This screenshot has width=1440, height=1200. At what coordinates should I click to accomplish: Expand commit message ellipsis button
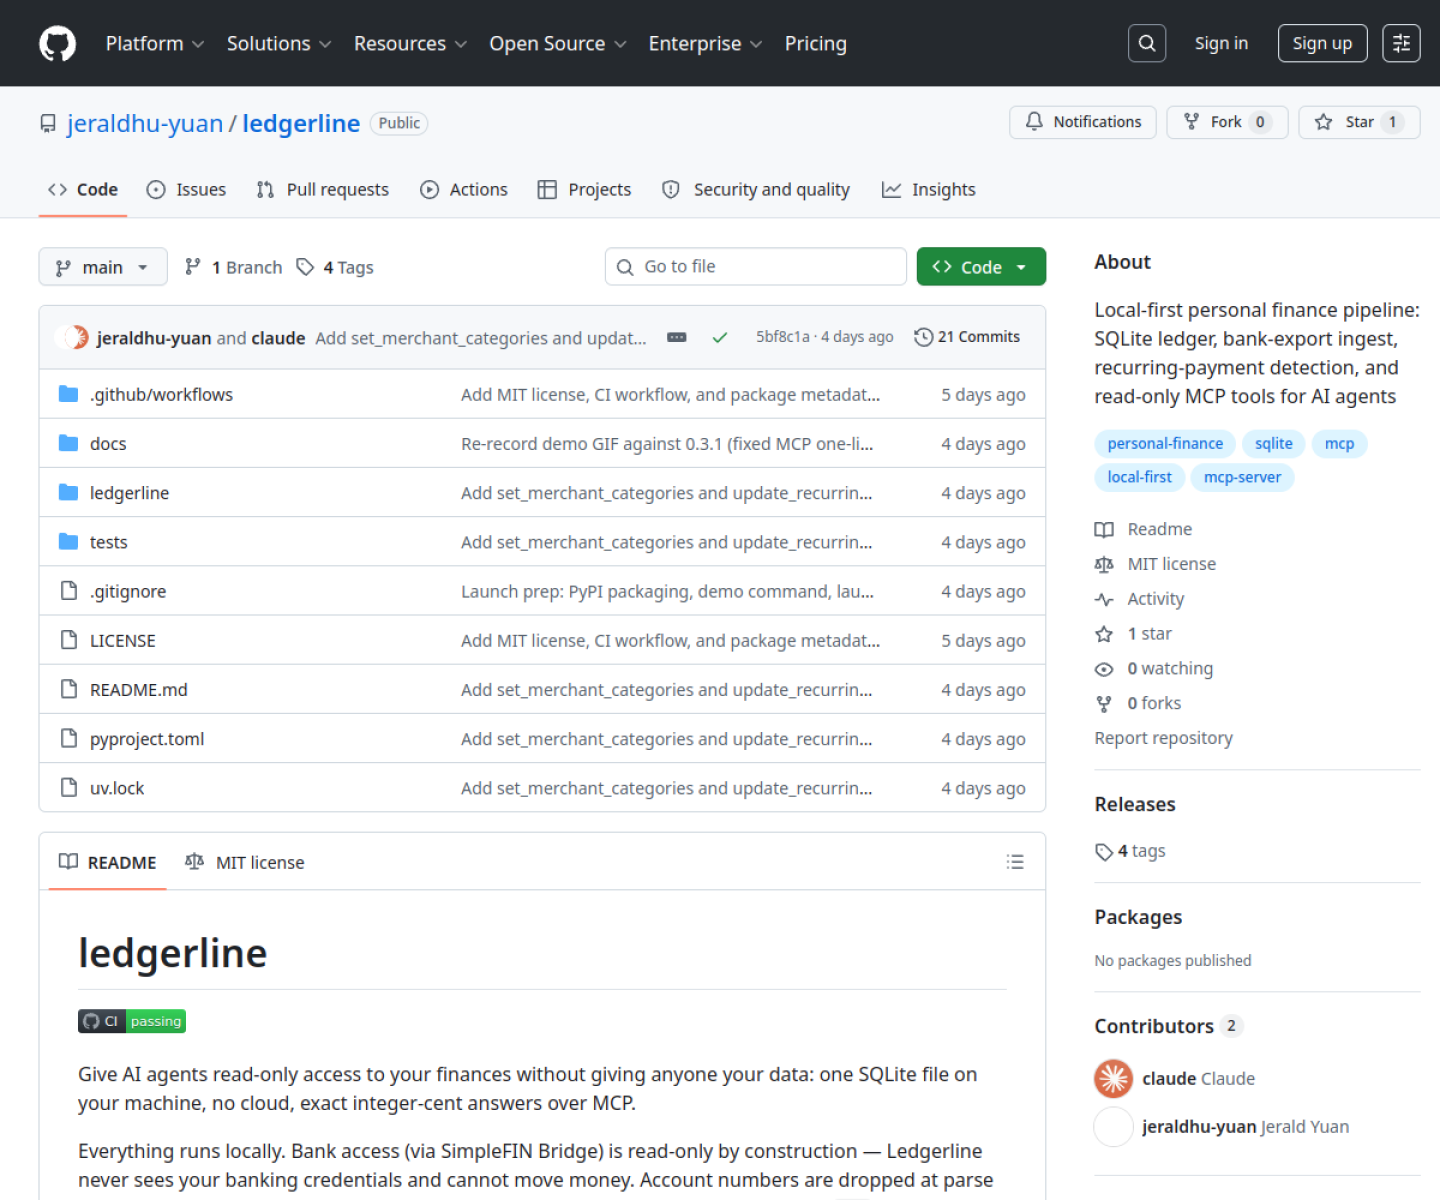click(677, 338)
